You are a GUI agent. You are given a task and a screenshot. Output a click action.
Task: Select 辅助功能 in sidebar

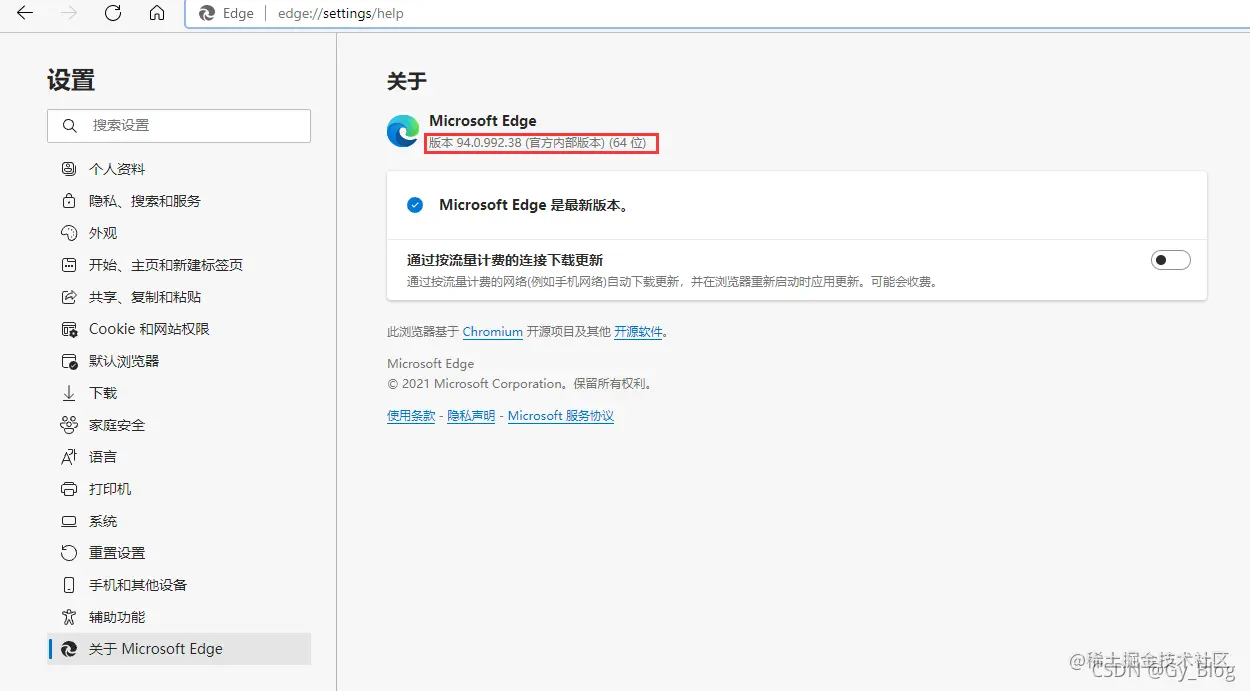(179, 617)
